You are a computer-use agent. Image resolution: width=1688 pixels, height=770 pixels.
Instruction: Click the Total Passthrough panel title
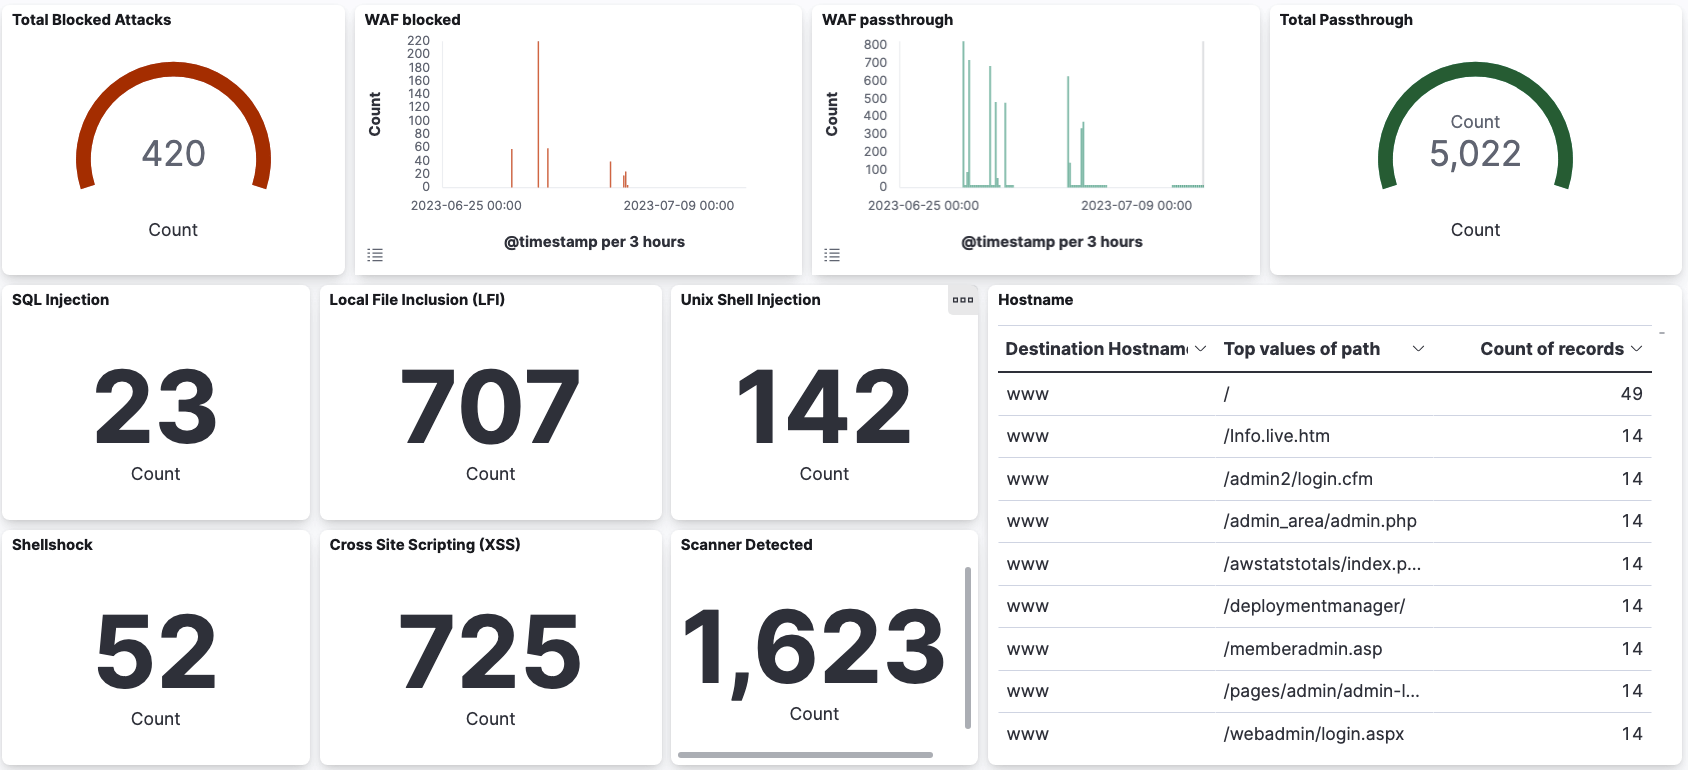point(1346,20)
